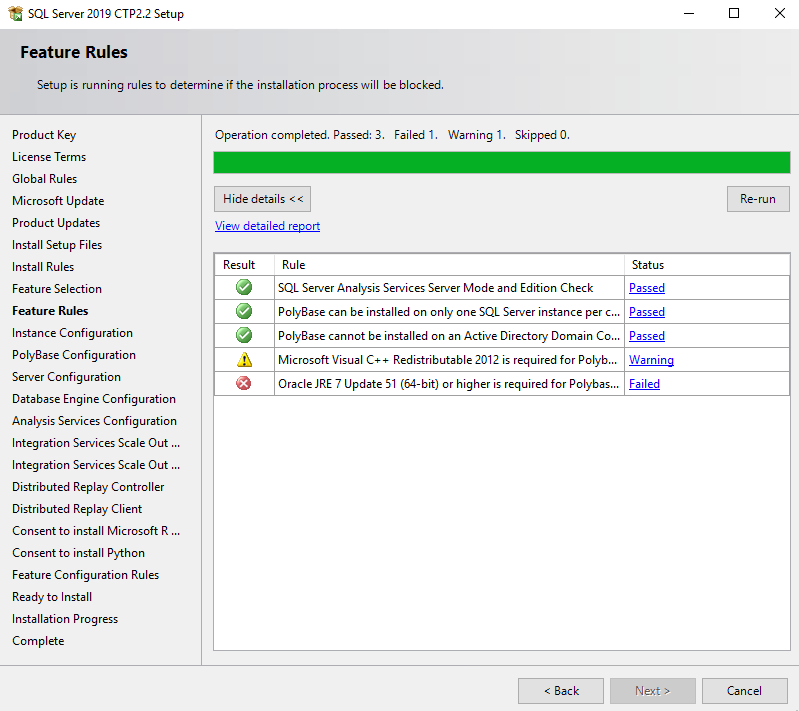Viewport: 799px width, 711px height.
Task: Open Passed status for Analysis Services Edition Check
Action: pos(647,288)
